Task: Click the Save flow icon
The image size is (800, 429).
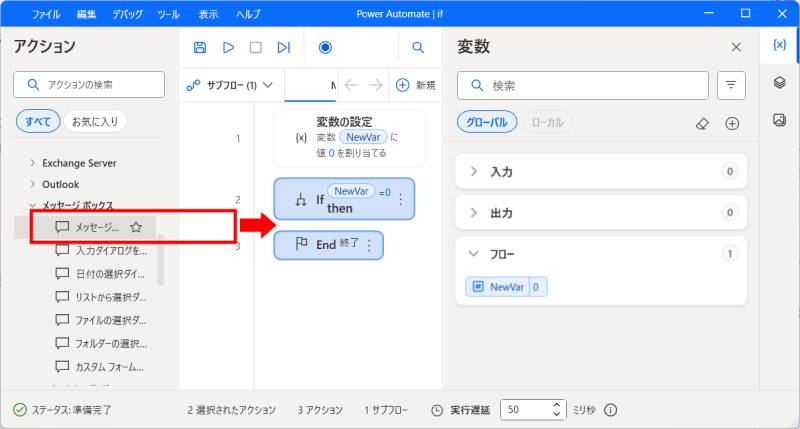Action: pyautogui.click(x=200, y=47)
